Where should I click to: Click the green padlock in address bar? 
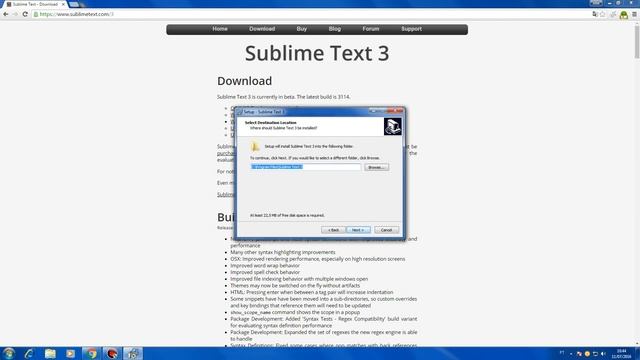coord(36,14)
